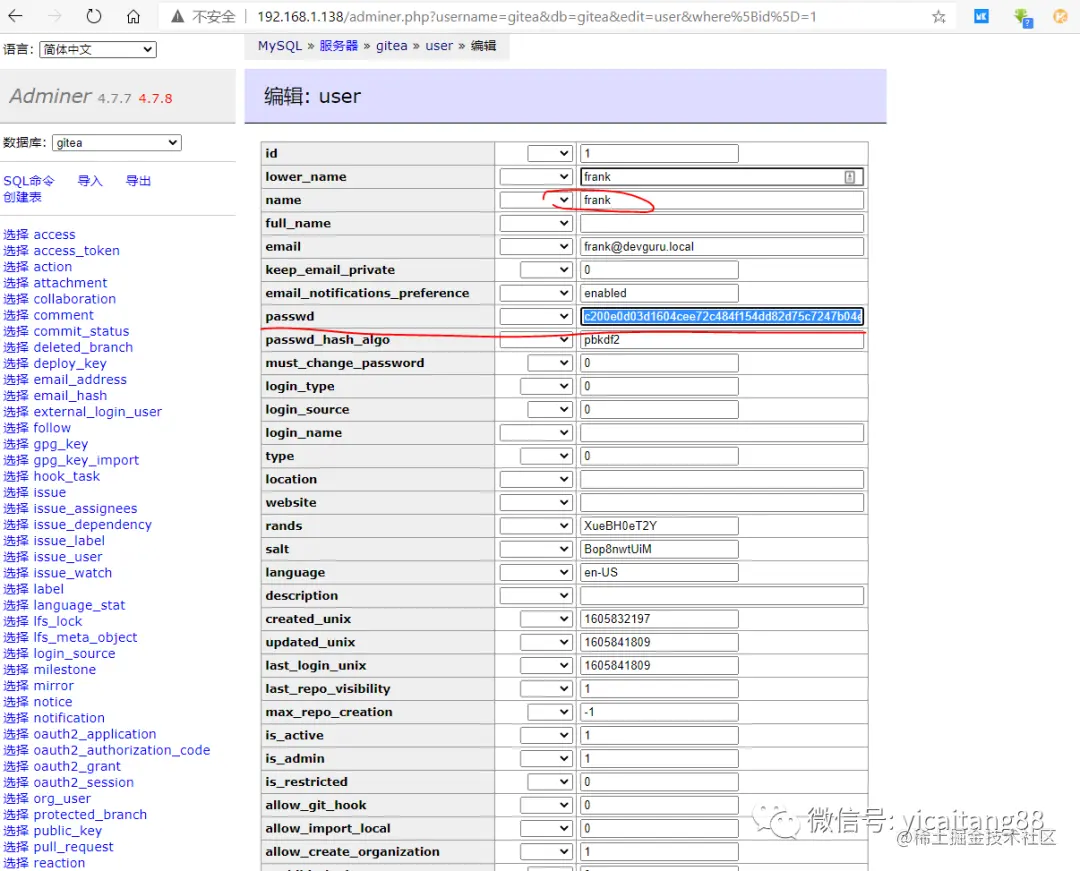The width and height of the screenshot is (1080, 871).
Task: Open the green extension icon in toolbar
Action: pos(1023,17)
